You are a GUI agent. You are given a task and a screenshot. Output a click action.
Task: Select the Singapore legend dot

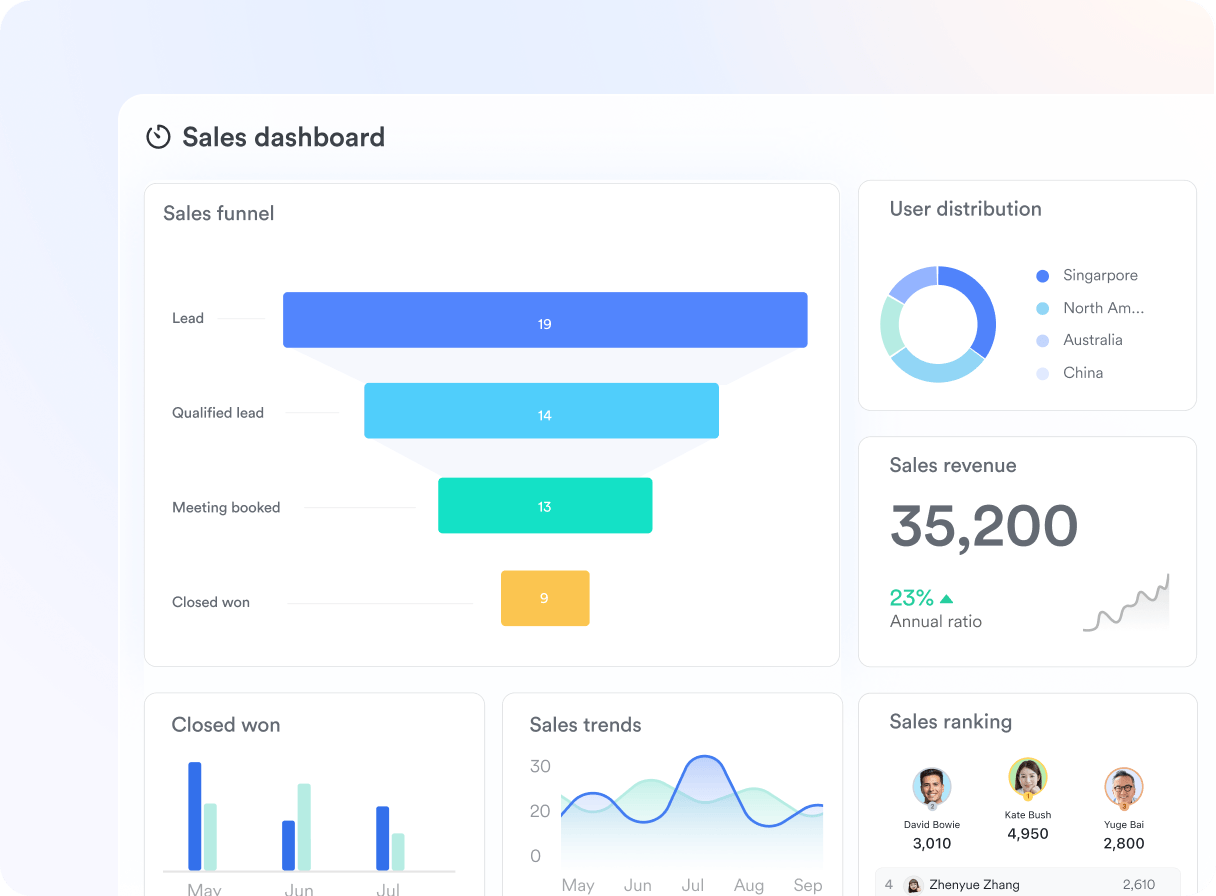tap(1043, 276)
